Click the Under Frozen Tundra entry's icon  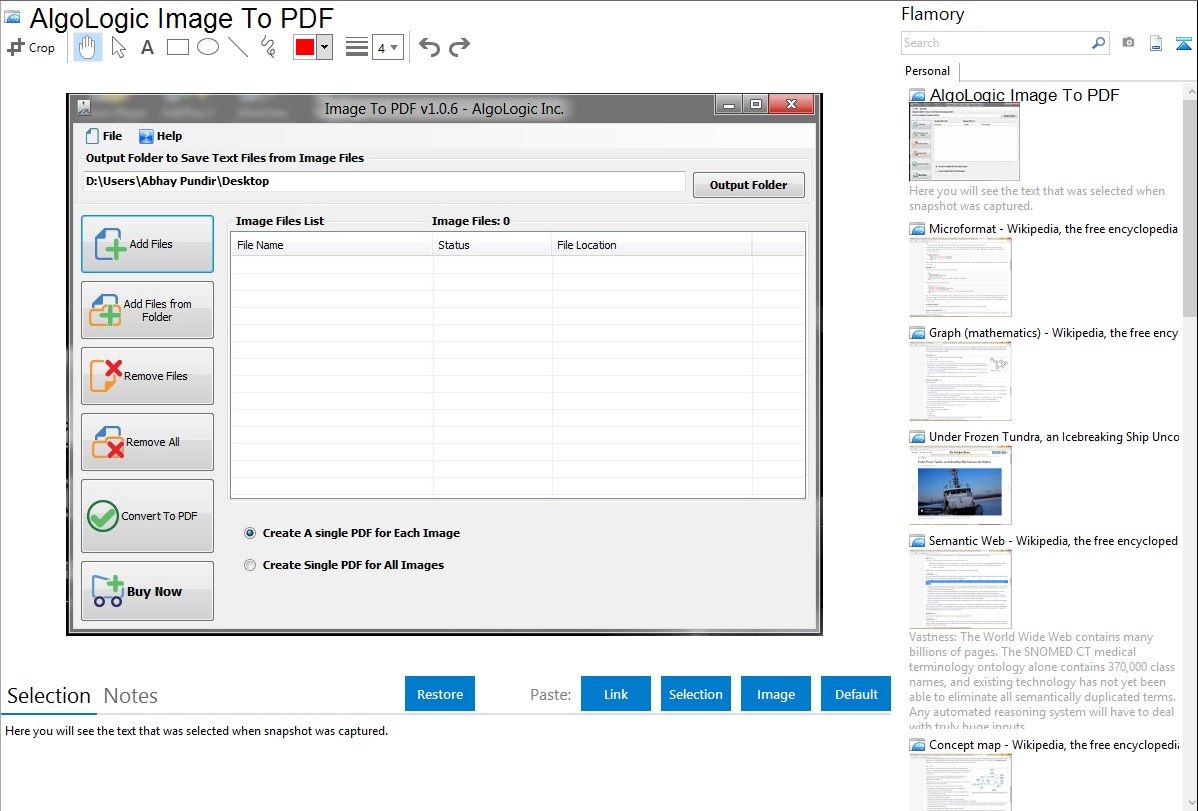(x=917, y=437)
